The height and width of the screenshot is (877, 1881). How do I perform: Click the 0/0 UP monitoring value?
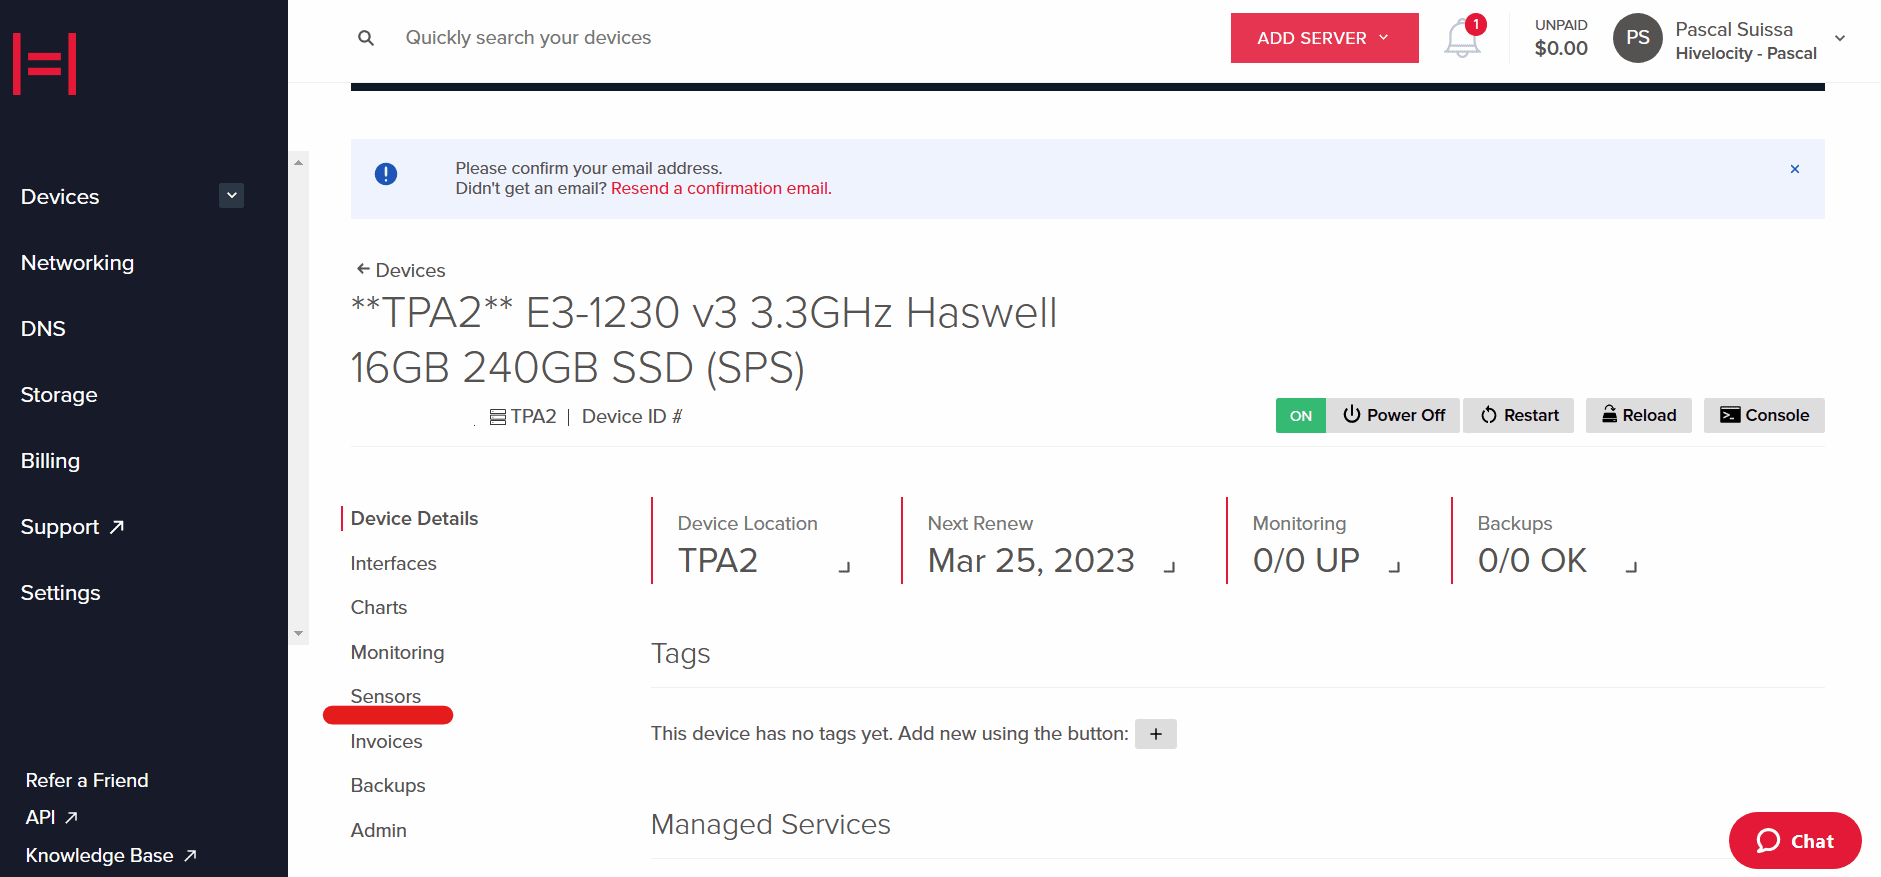pos(1306,560)
